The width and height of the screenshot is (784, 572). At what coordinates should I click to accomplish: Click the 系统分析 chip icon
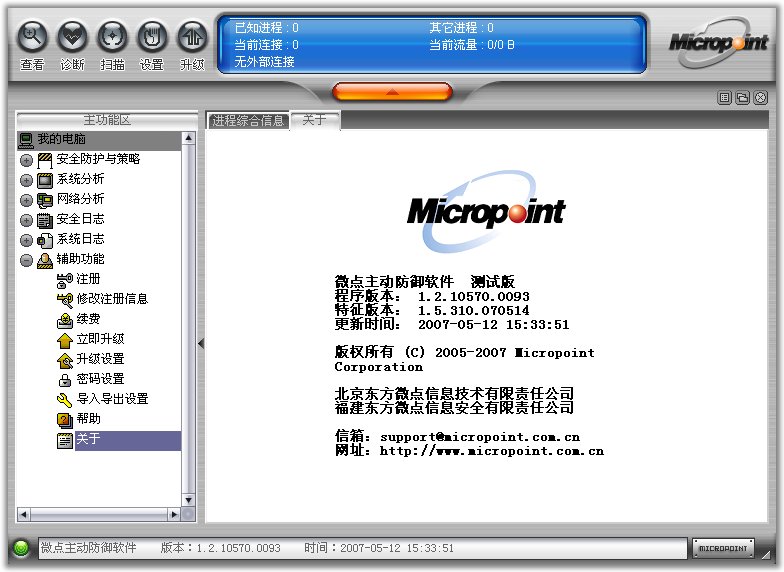(45, 180)
